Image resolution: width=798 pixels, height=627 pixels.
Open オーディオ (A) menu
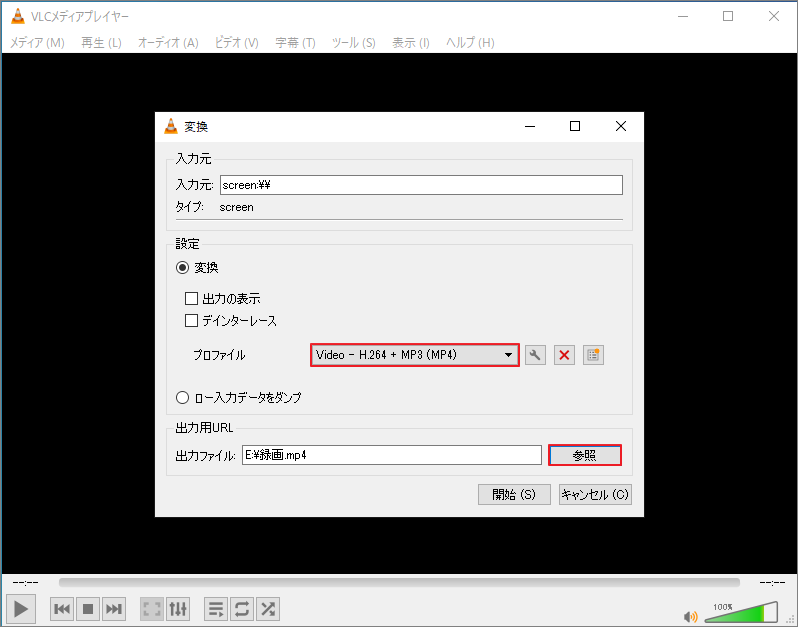[x=168, y=43]
